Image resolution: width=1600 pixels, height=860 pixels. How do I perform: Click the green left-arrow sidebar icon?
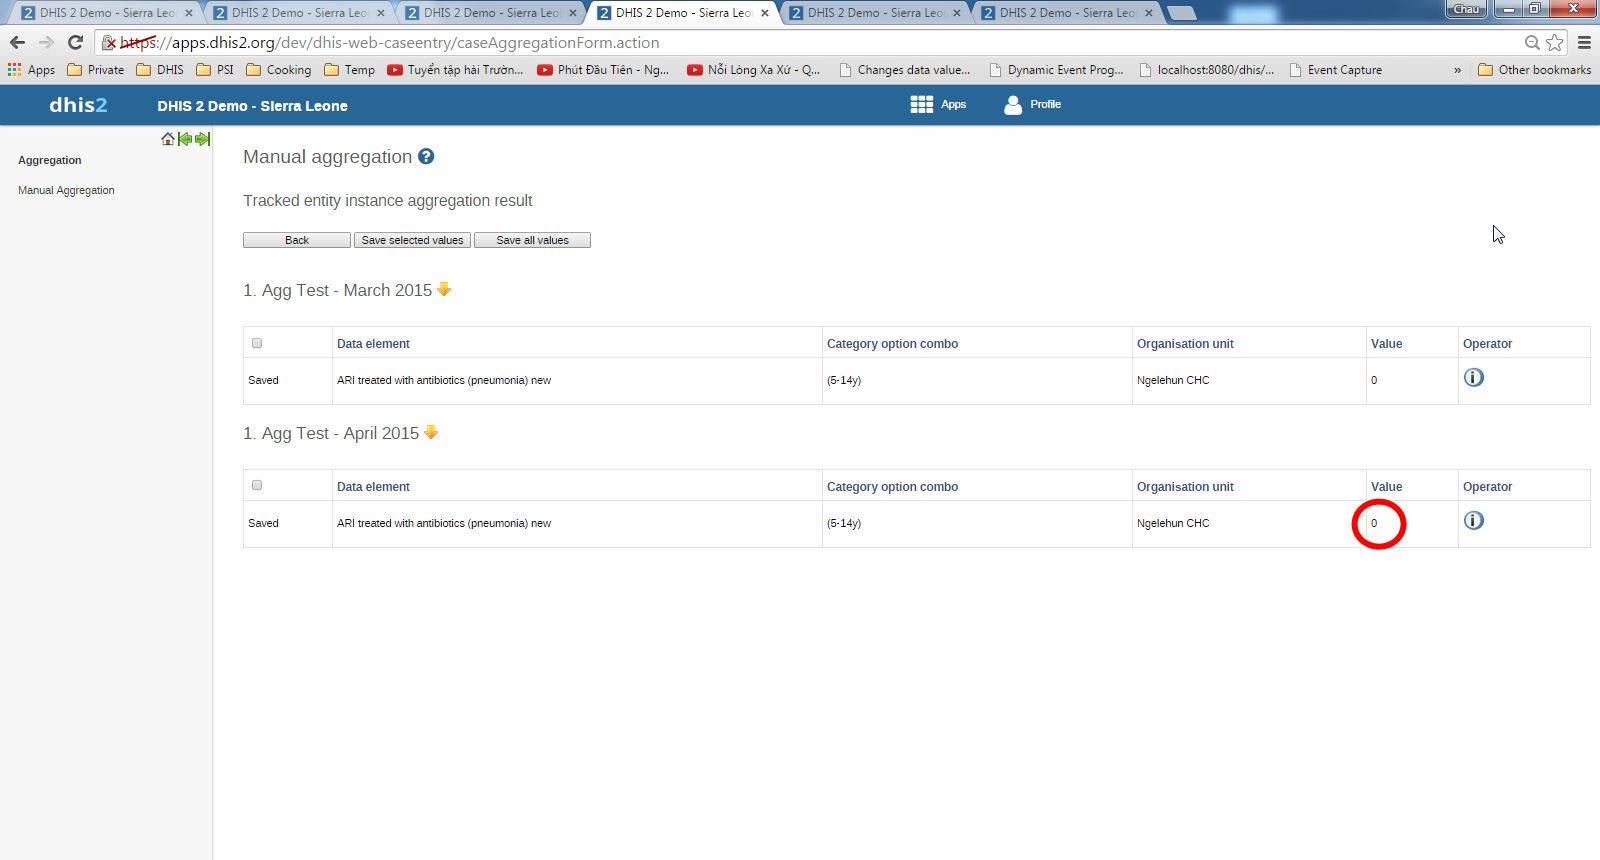184,139
